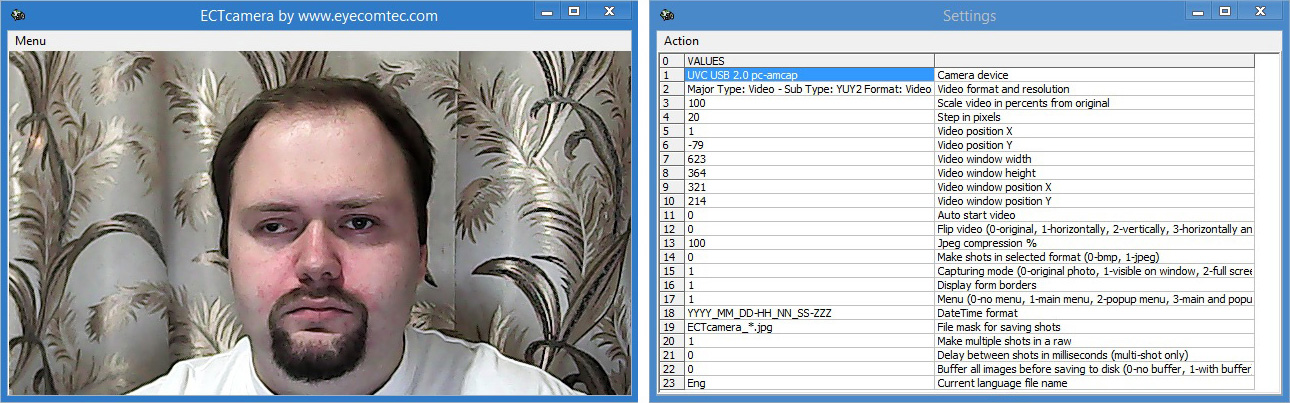
Task: Select the '364' Video window height value
Action: (x=809, y=173)
